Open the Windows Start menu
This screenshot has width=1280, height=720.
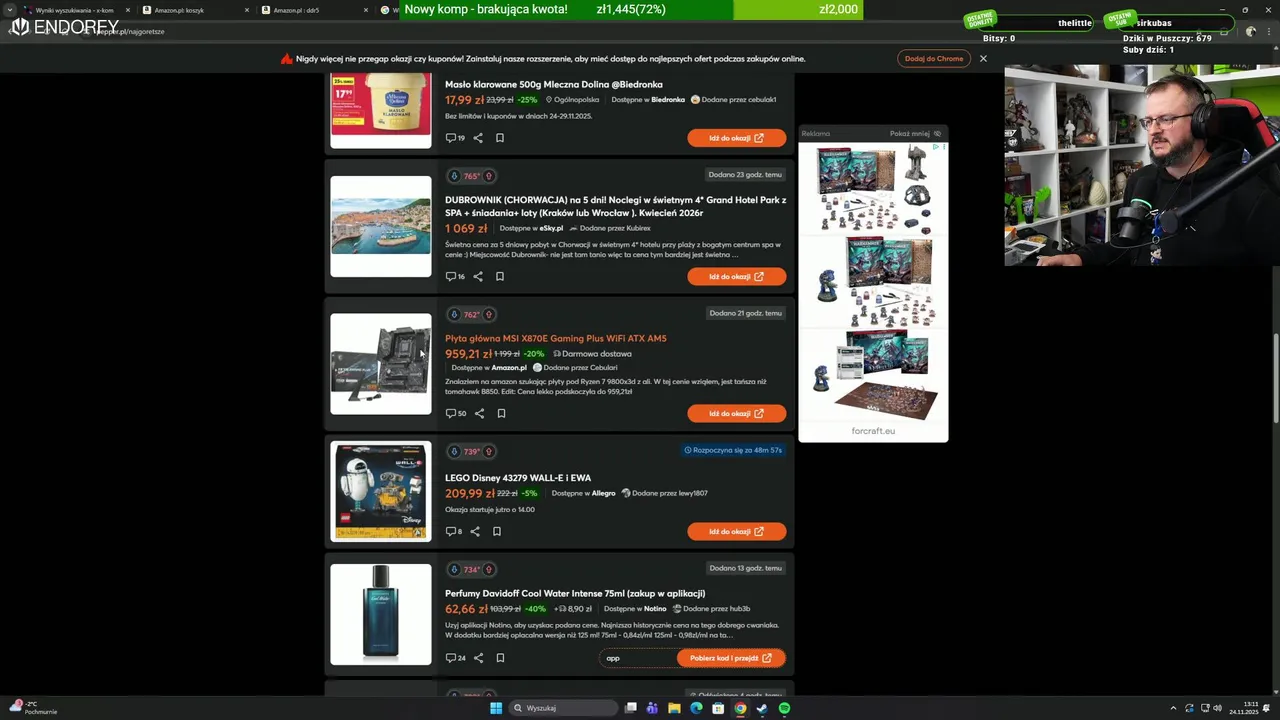pyautogui.click(x=495, y=708)
